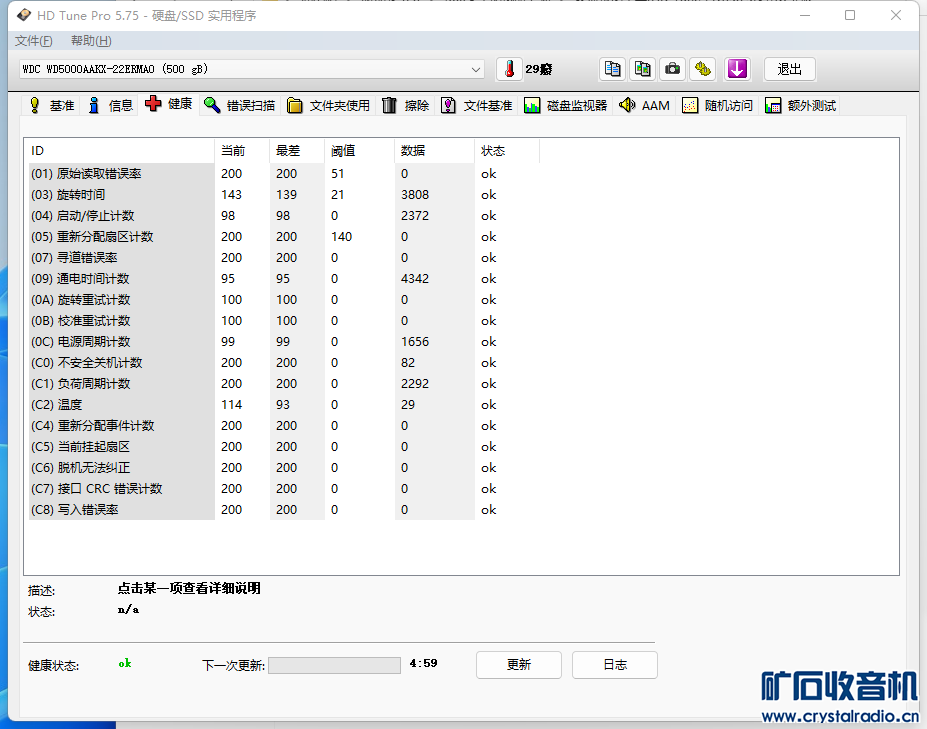Select the (0B) 校准重试计数 row
Viewport: 927px width, 729px height.
click(284, 320)
